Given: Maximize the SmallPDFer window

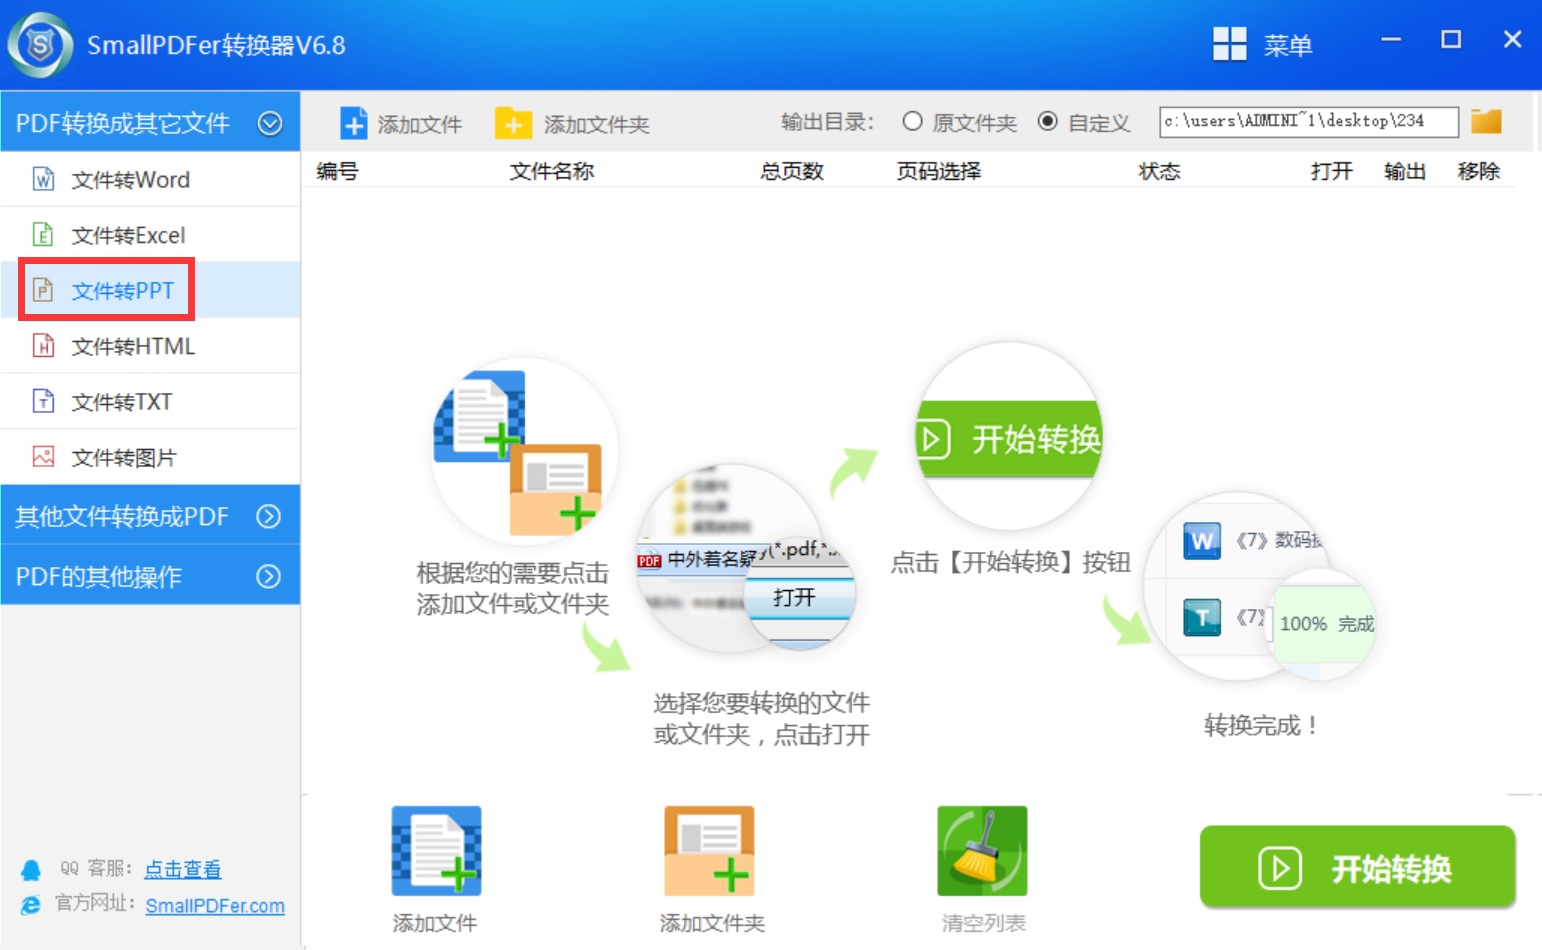Looking at the screenshot, I should 1451,39.
